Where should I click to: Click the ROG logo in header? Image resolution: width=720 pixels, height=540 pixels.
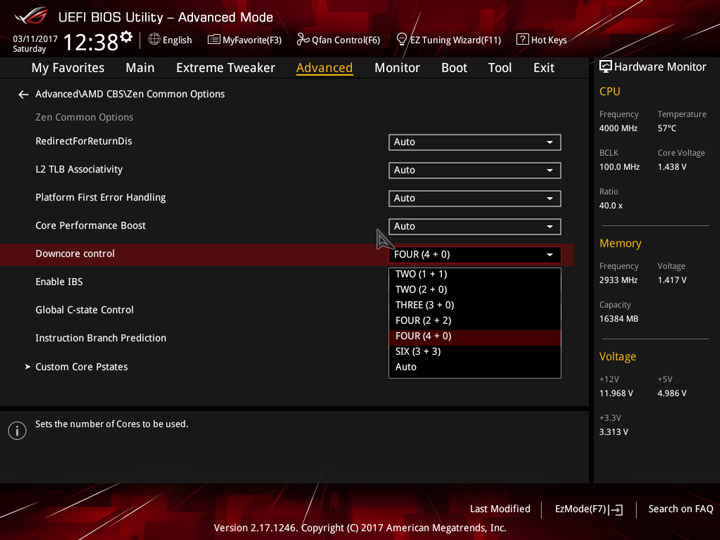tap(31, 17)
